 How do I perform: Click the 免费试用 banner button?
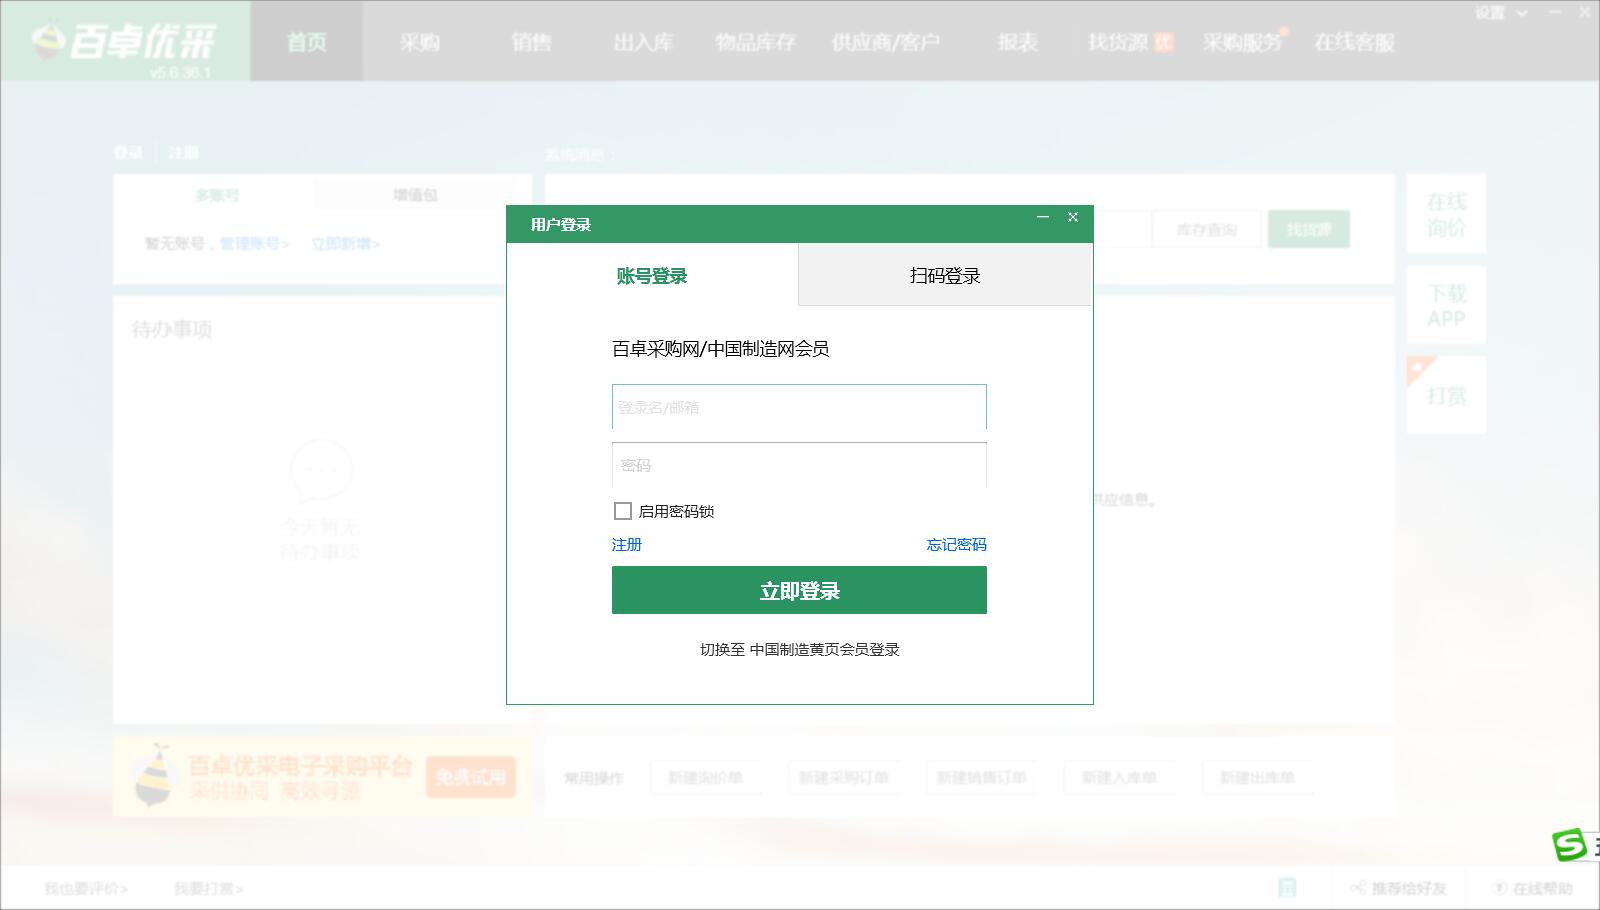point(471,776)
